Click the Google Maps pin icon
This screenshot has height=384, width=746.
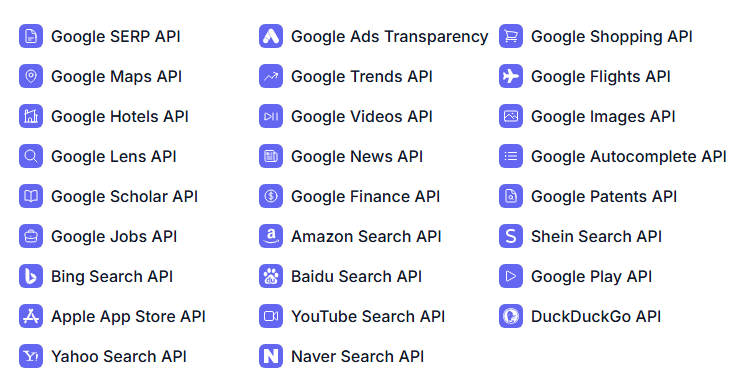click(x=31, y=76)
